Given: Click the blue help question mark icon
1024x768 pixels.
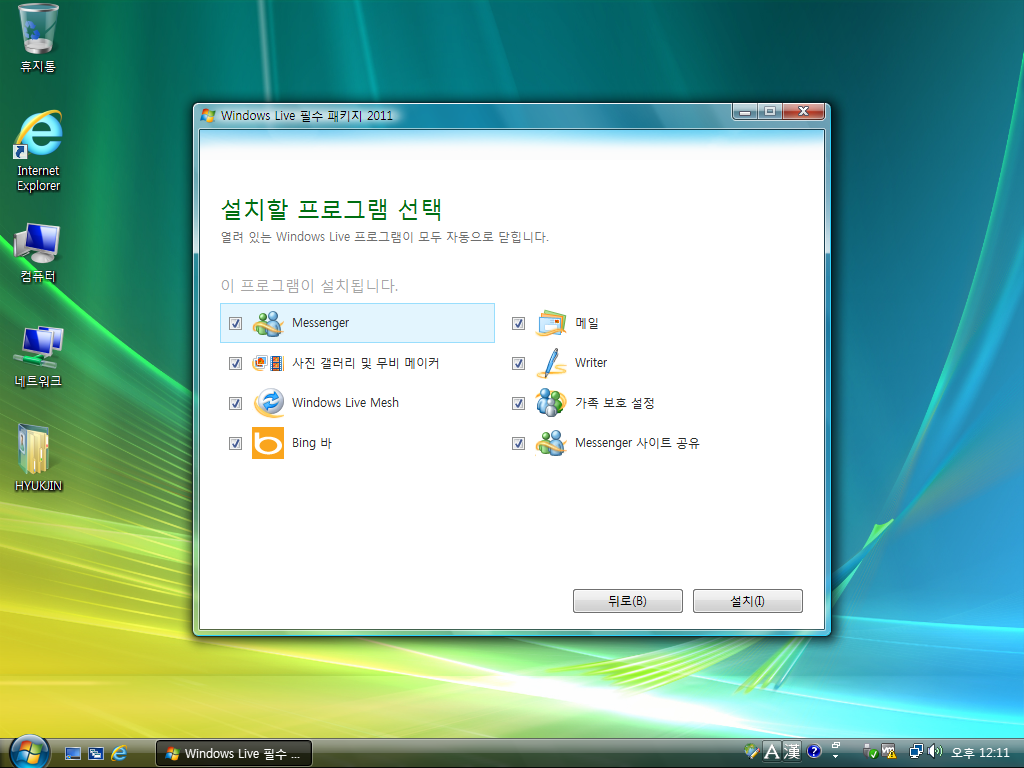Looking at the screenshot, I should pos(814,751).
